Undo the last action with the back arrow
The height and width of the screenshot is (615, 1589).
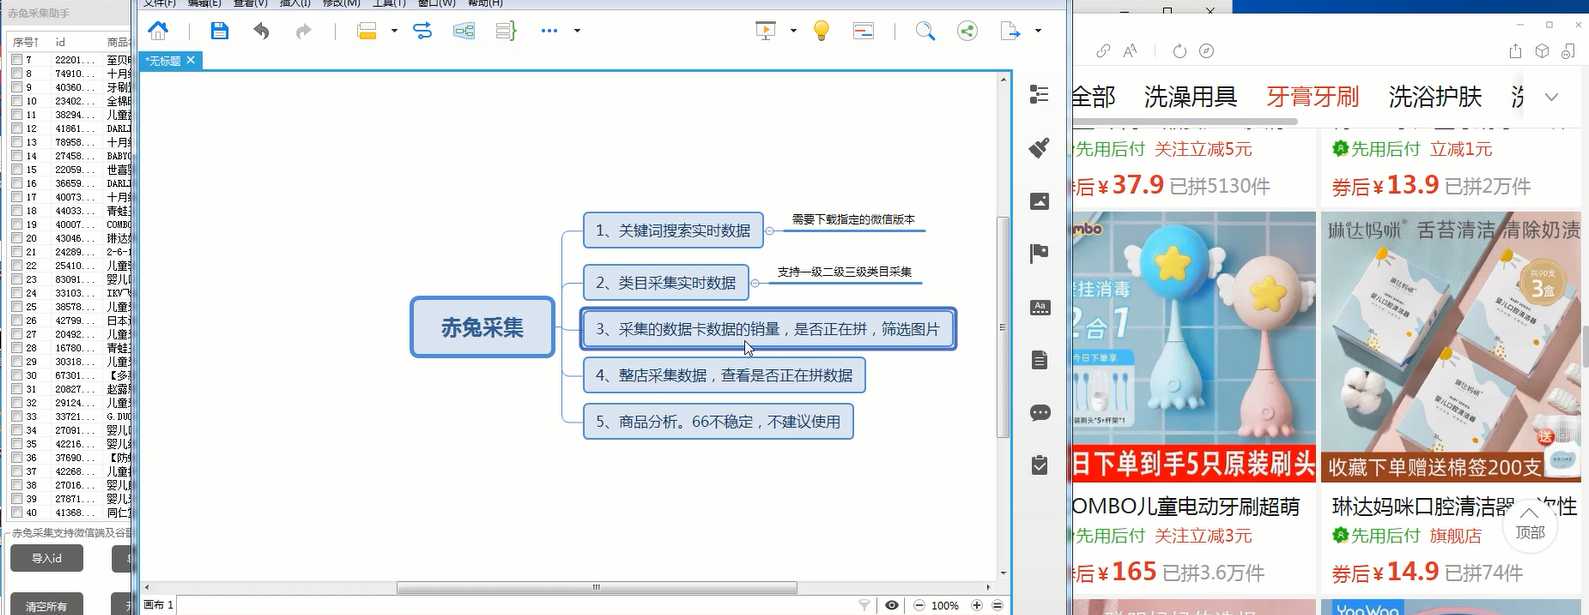click(261, 31)
